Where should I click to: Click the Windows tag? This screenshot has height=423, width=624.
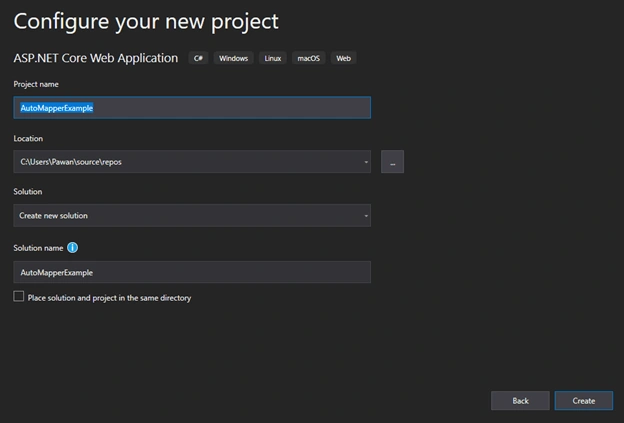234,58
